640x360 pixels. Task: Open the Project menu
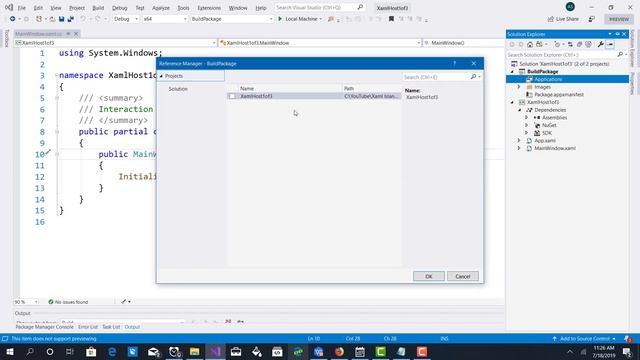[77, 8]
